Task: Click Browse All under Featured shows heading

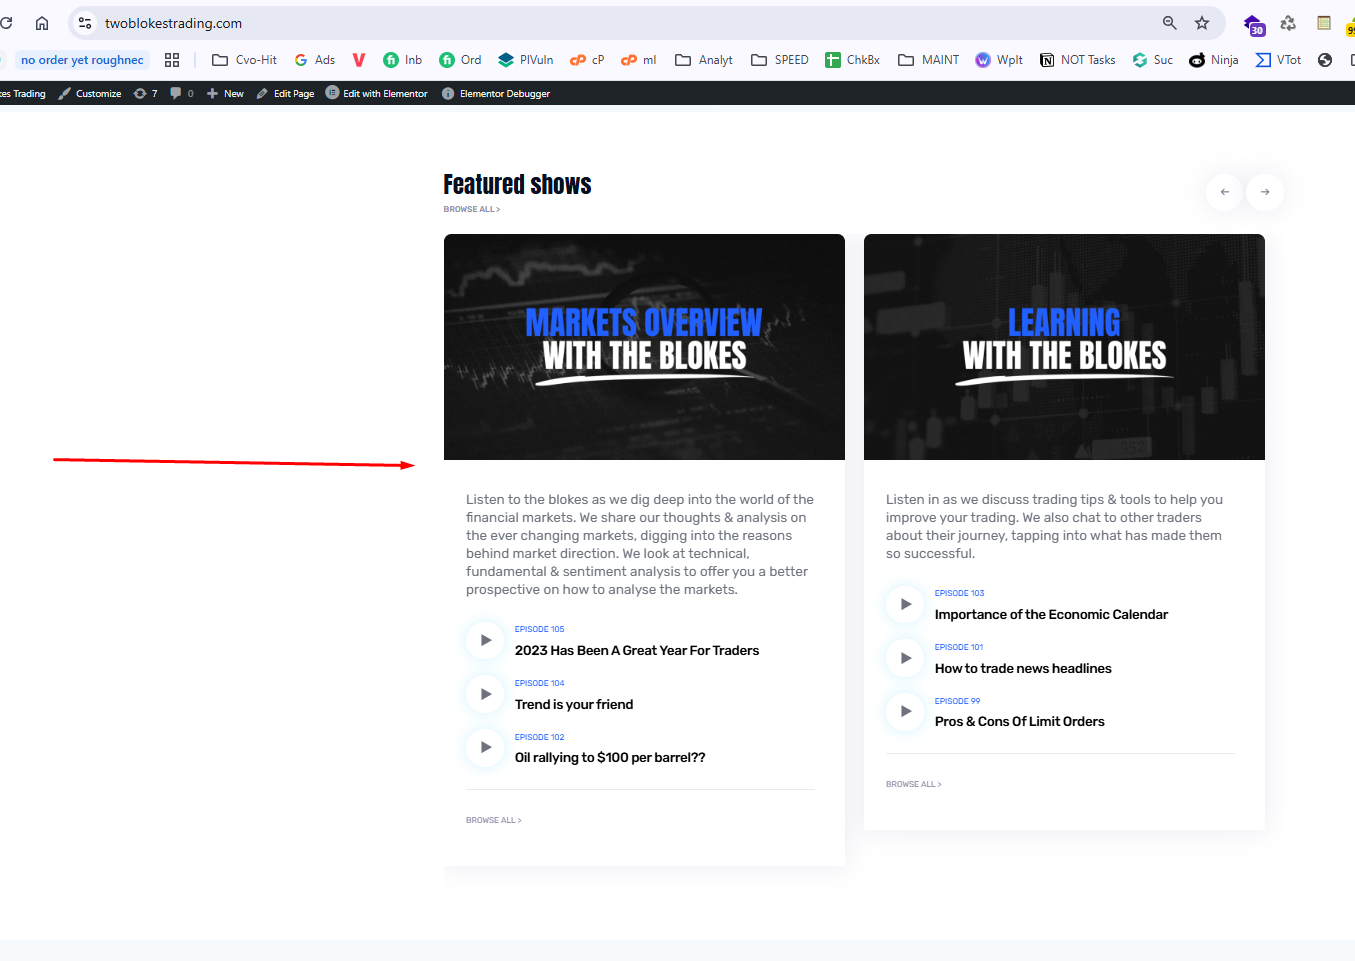Action: [x=472, y=209]
